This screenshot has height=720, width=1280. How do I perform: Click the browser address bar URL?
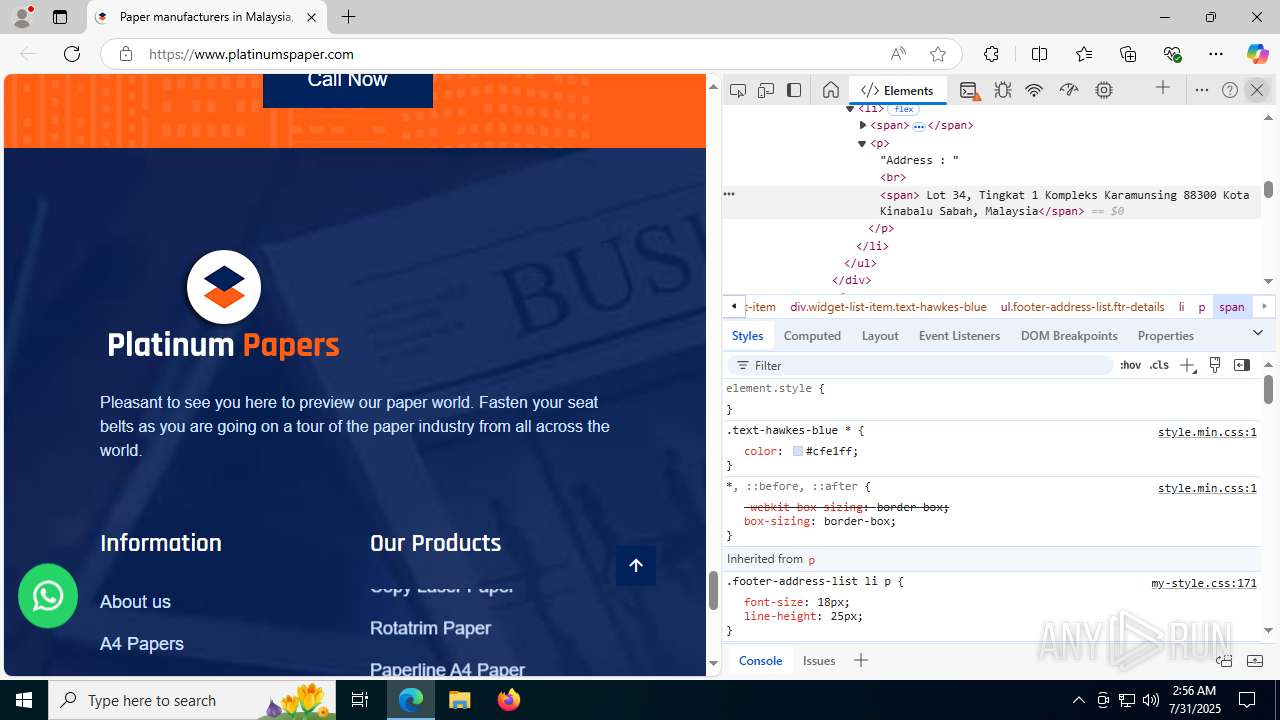point(251,54)
